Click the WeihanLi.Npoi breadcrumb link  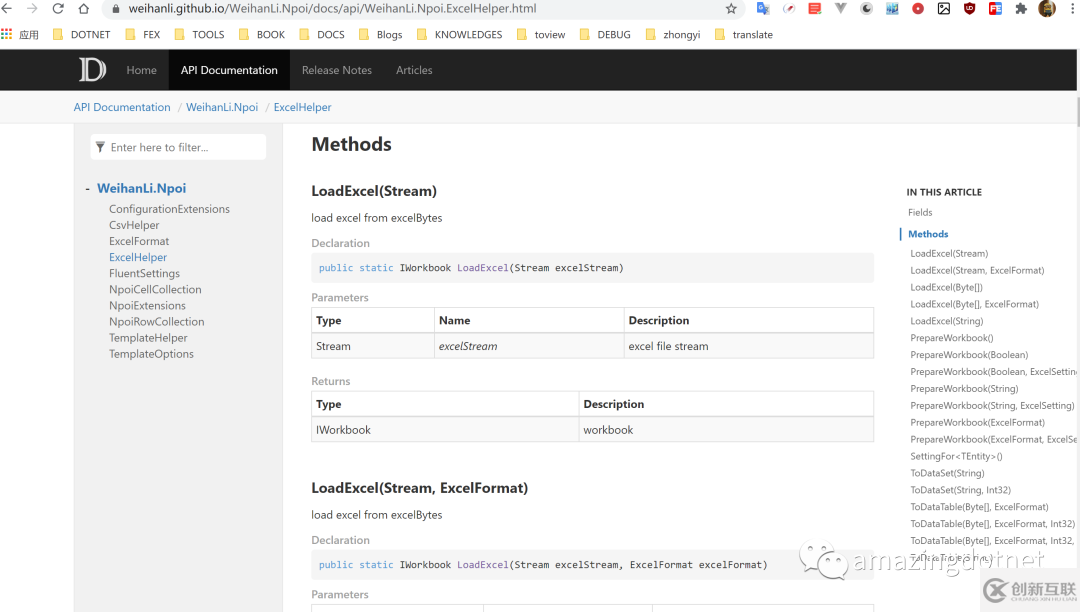[222, 107]
